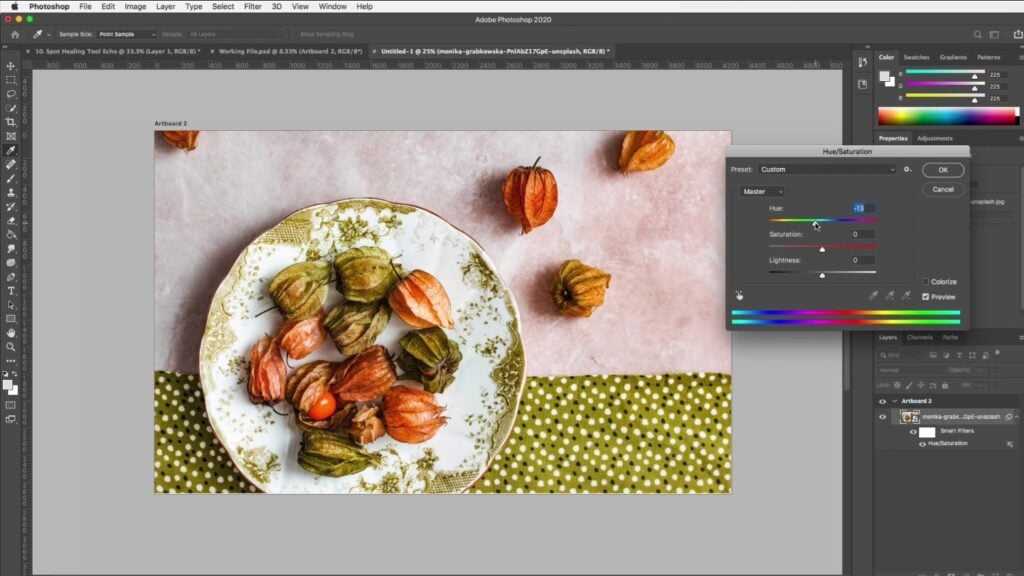This screenshot has width=1024, height=576.
Task: Cancel the Hue/Saturation dialog
Action: (941, 189)
